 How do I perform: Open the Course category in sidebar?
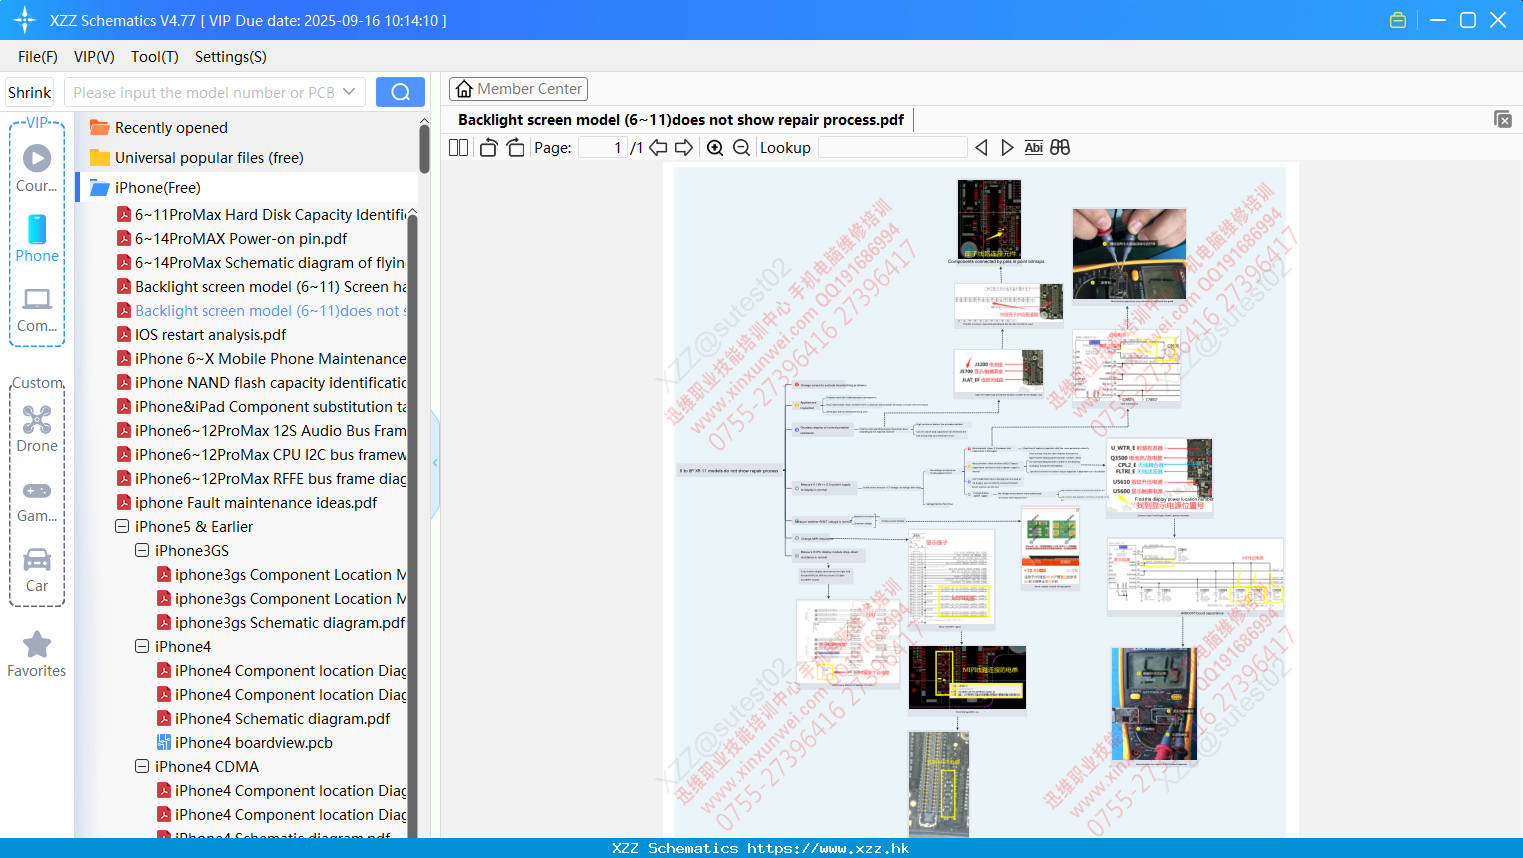click(37, 168)
